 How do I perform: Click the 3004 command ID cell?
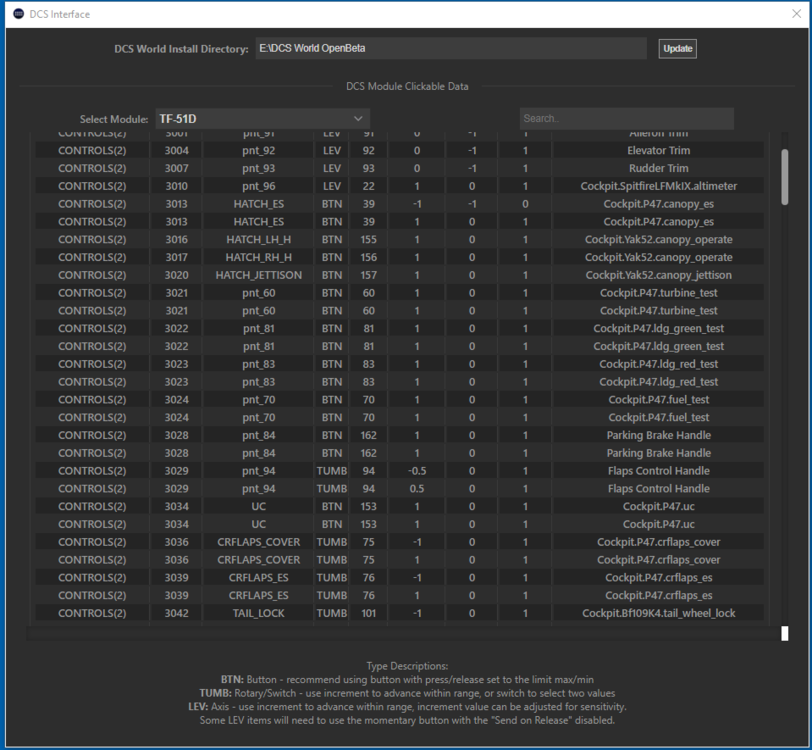tap(177, 151)
